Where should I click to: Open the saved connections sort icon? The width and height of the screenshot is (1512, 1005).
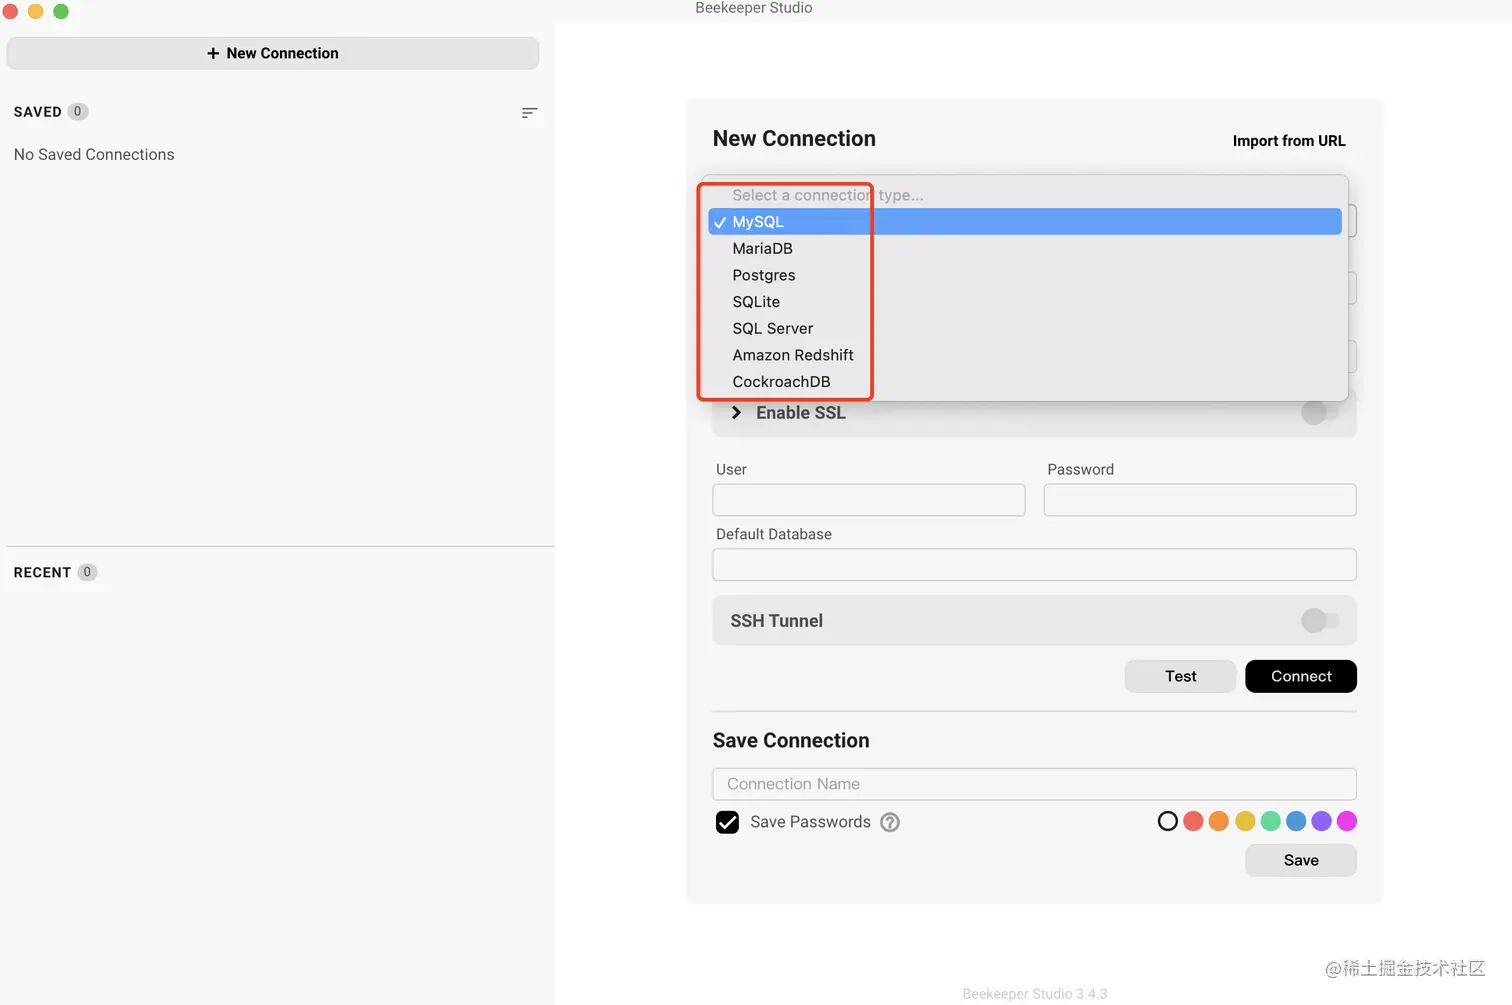click(x=529, y=113)
